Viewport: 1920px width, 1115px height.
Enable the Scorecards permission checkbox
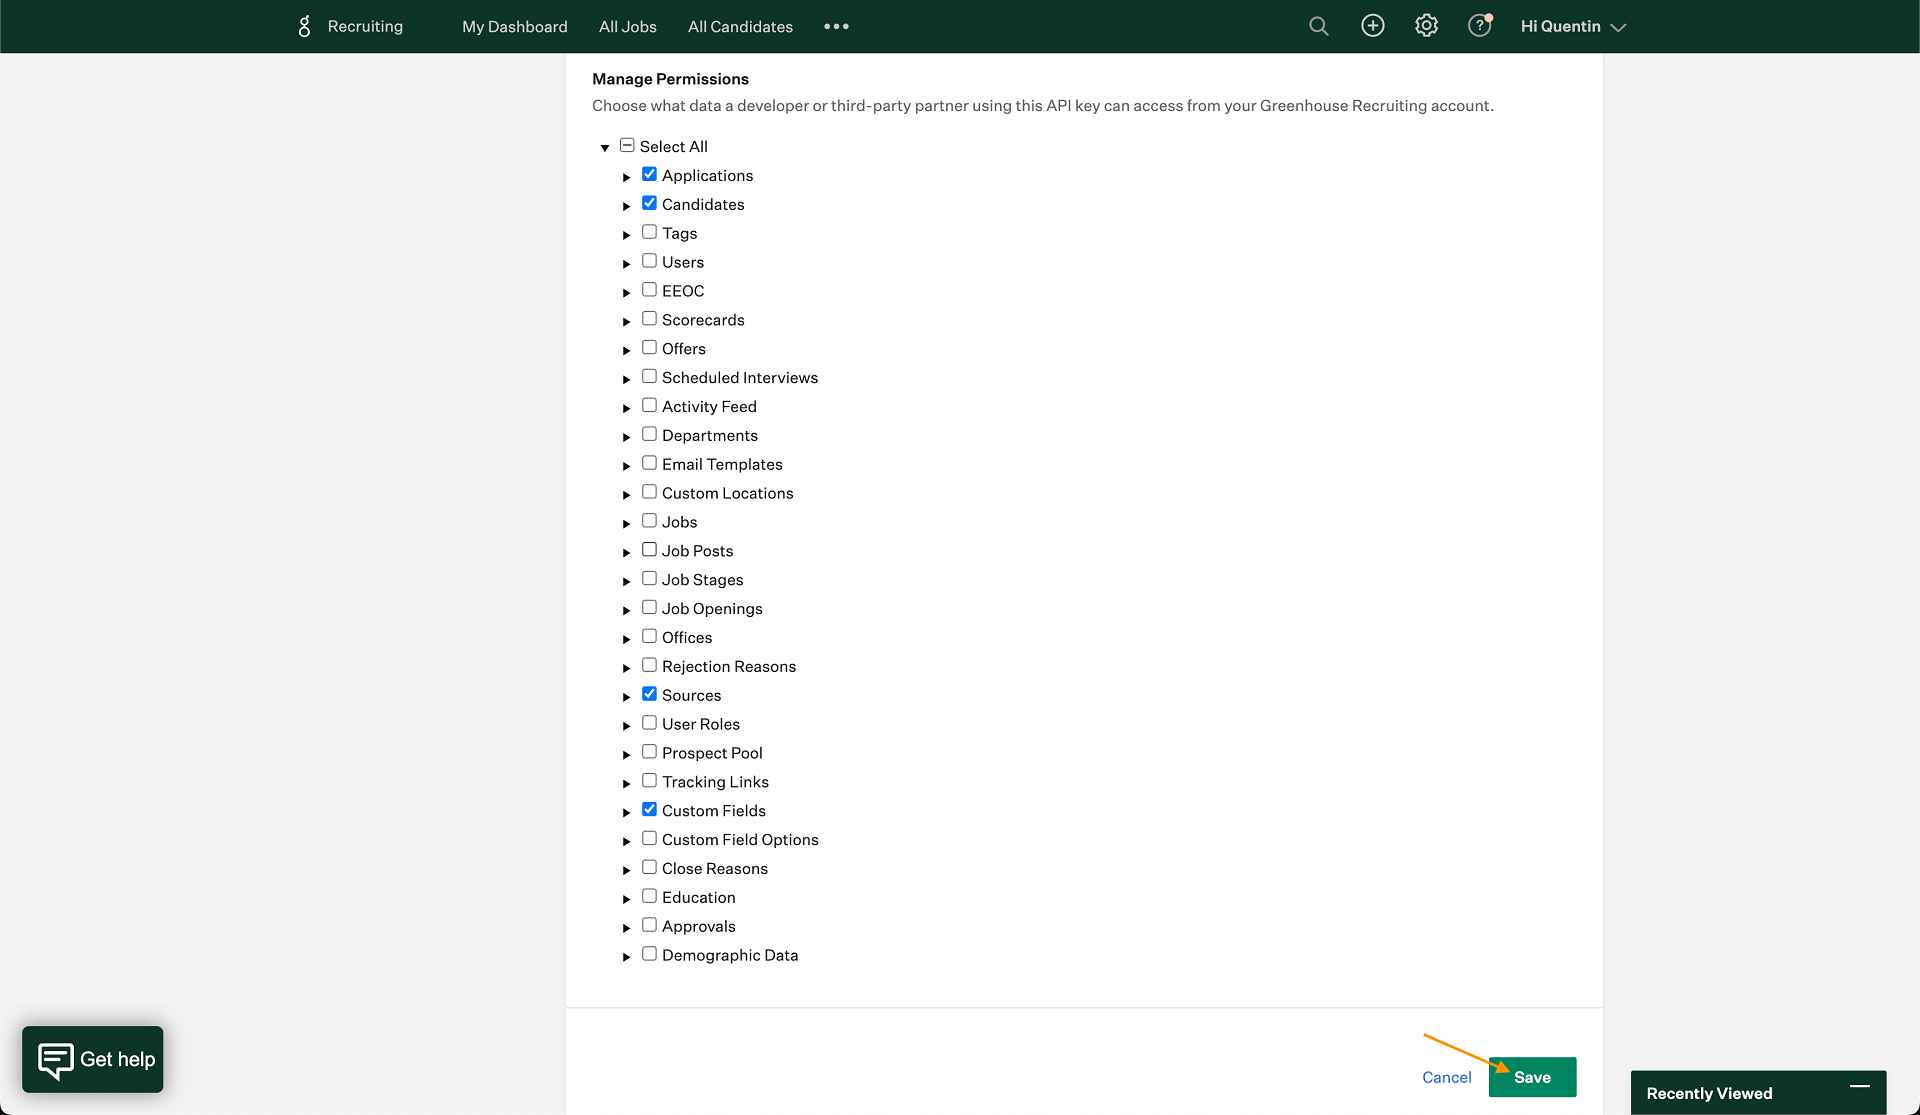click(649, 319)
